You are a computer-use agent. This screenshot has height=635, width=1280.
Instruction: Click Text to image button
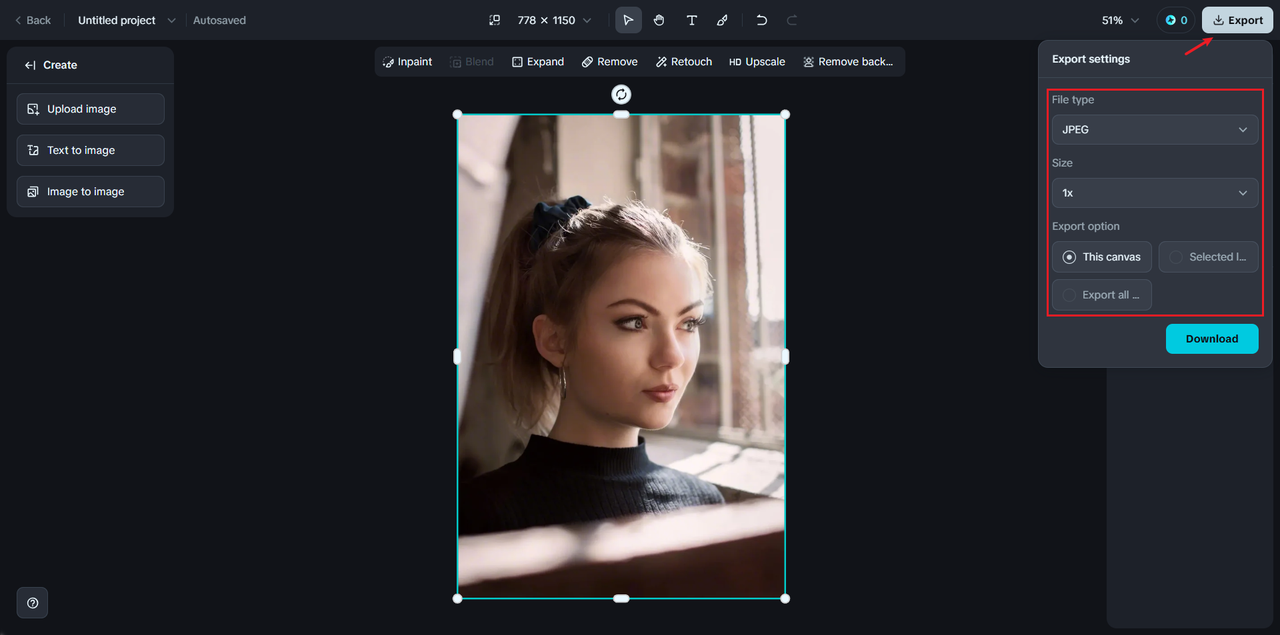pyautogui.click(x=91, y=150)
